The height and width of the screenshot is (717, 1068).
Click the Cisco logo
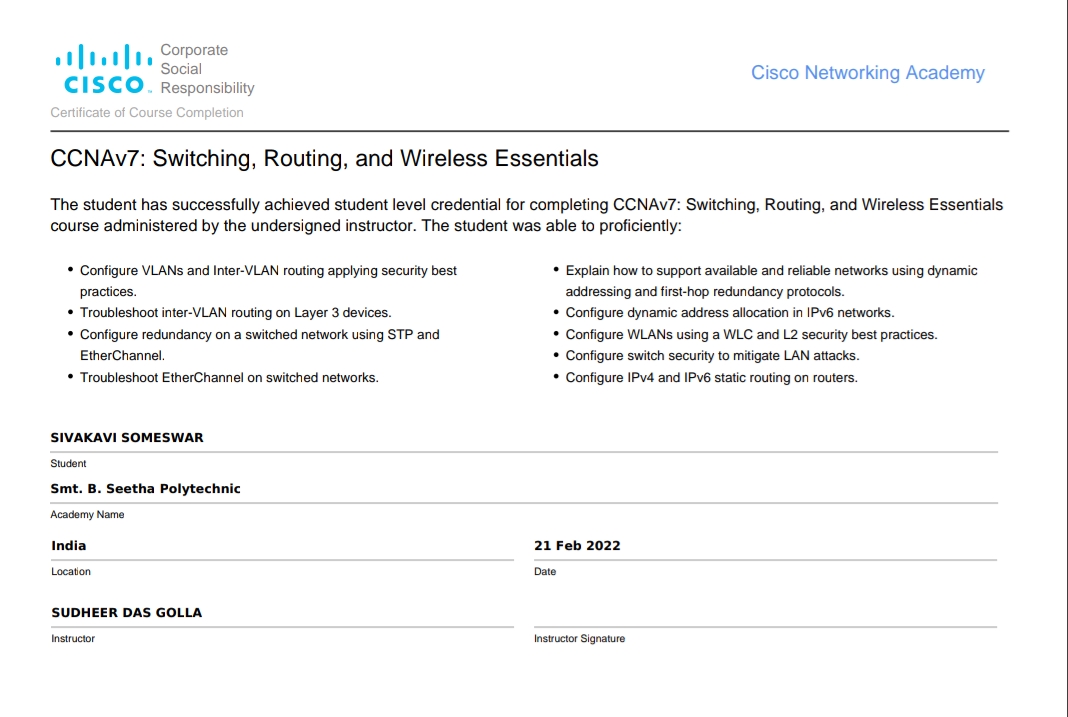[103, 69]
